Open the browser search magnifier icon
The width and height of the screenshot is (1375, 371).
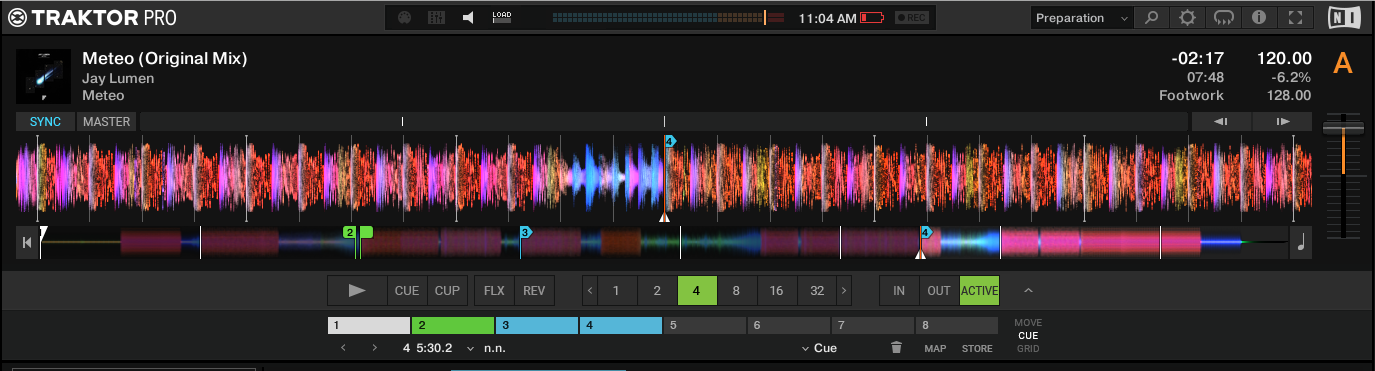tap(1152, 18)
